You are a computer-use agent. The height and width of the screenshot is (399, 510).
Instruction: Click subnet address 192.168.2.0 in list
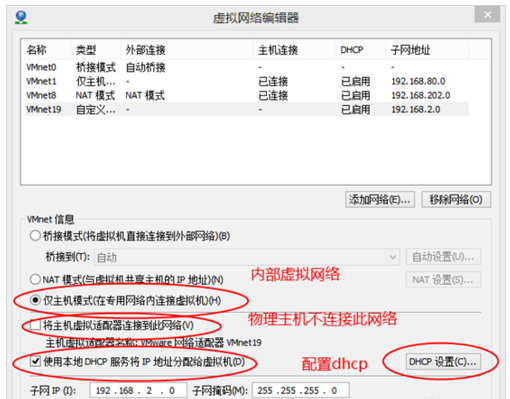pyautogui.click(x=416, y=109)
